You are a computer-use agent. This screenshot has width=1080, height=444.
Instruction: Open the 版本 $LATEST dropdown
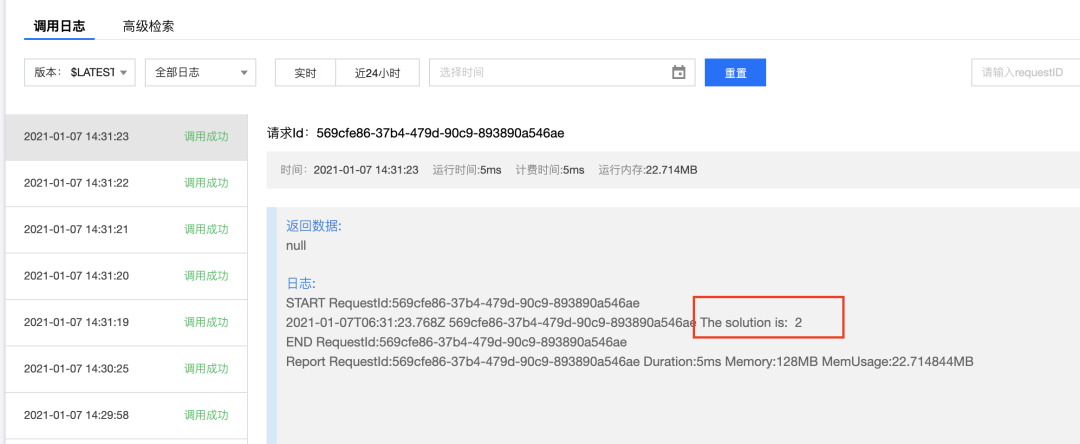pyautogui.click(x=80, y=72)
